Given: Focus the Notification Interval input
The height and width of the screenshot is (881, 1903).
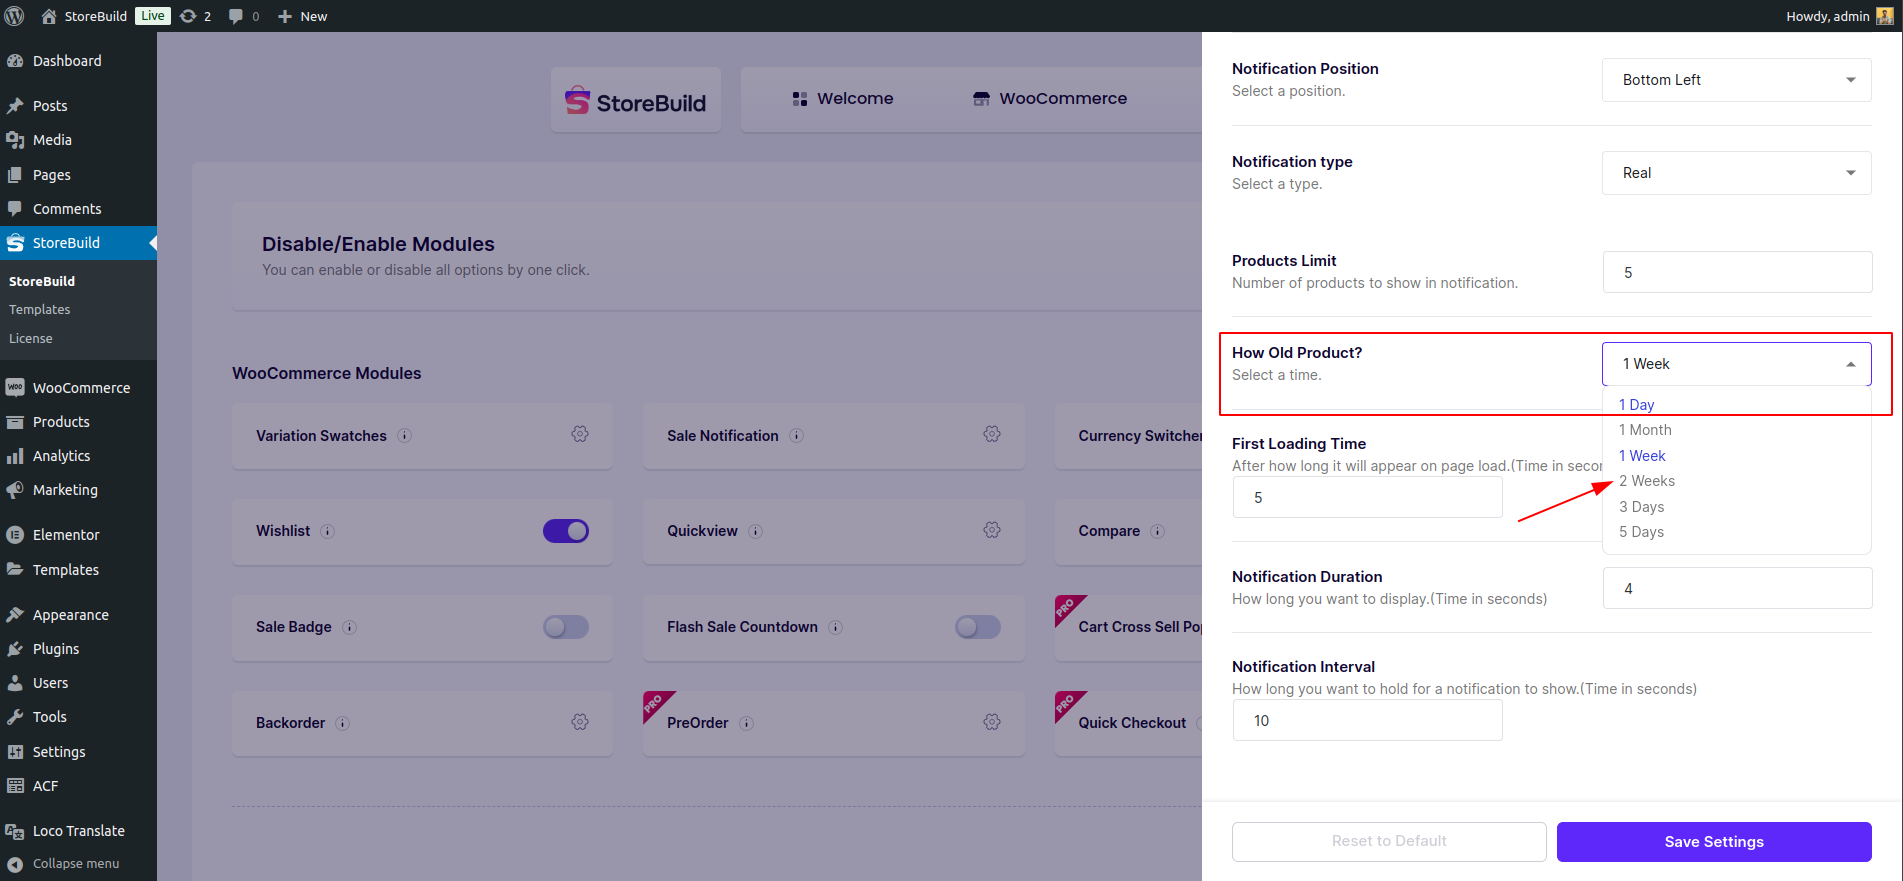Looking at the screenshot, I should [x=1367, y=720].
